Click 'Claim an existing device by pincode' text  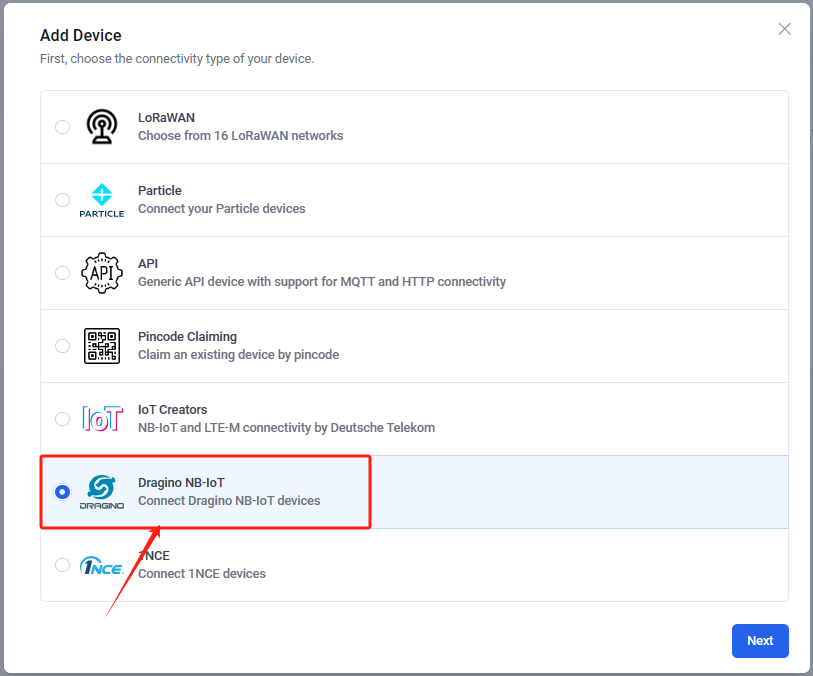tap(239, 355)
